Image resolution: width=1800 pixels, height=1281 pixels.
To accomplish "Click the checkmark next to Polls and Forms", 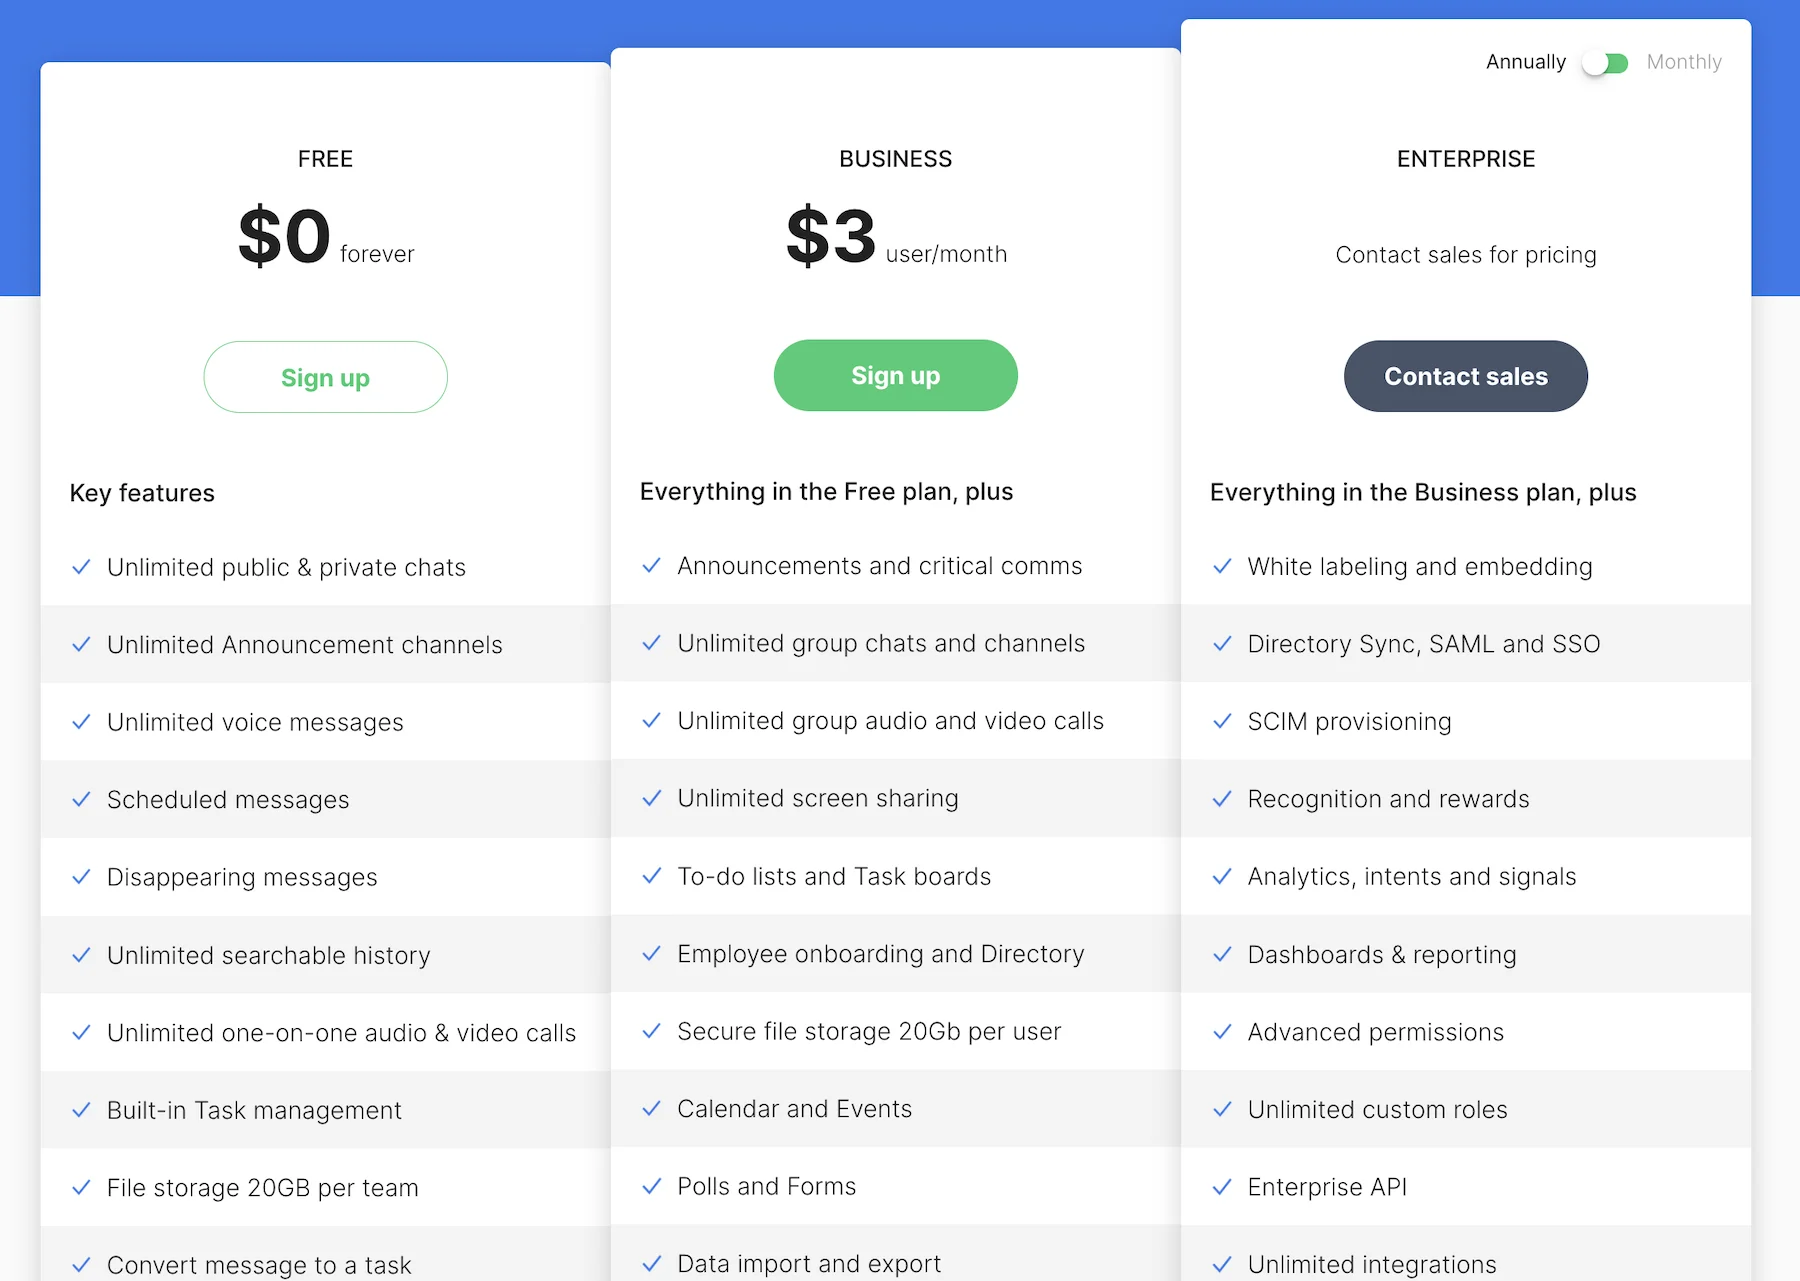I will point(653,1187).
